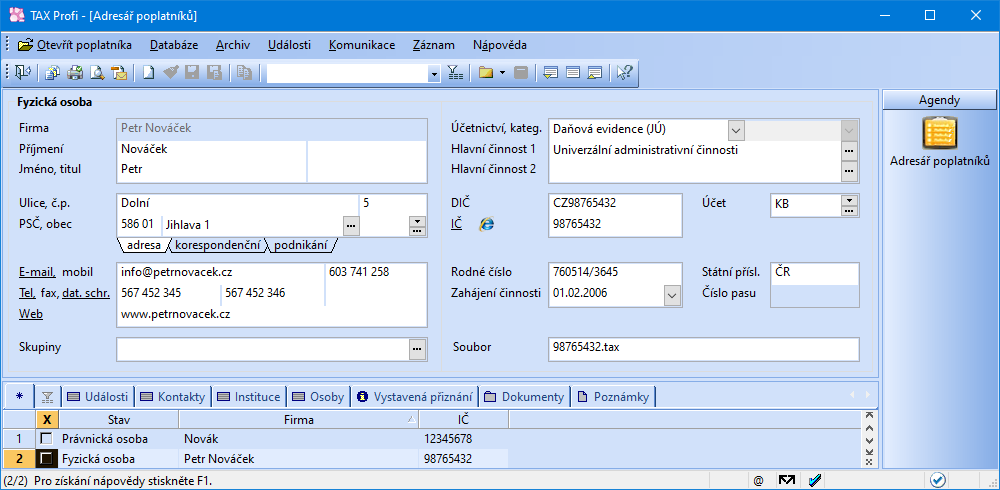Click the Rodné číslo field 760514/3645
The width and height of the screenshot is (1000, 490).
(x=615, y=272)
